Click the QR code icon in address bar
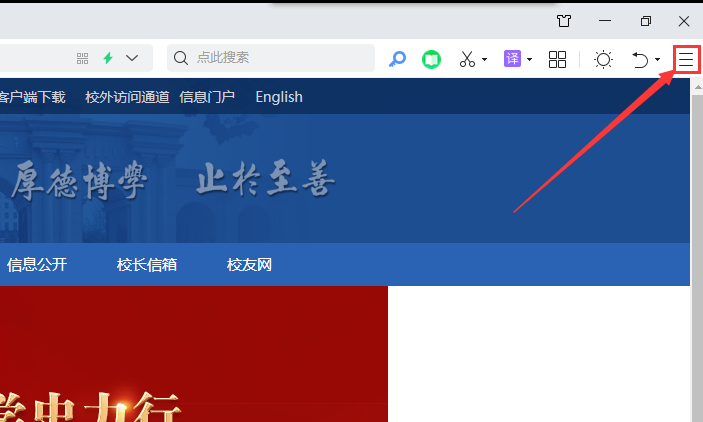703x422 pixels. click(x=83, y=59)
